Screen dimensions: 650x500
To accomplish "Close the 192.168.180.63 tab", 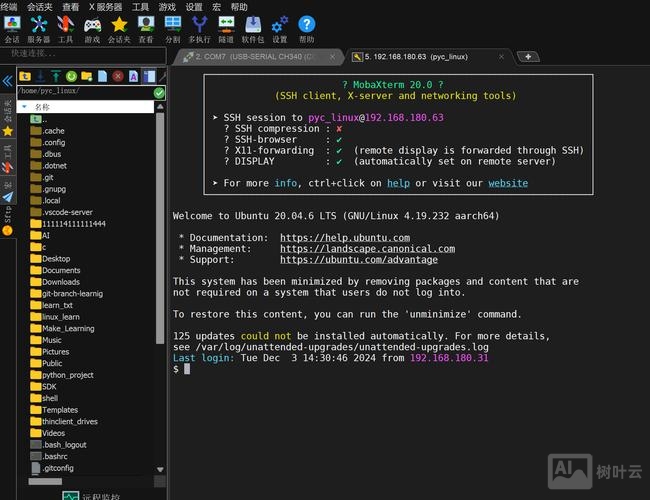I will [x=501, y=57].
